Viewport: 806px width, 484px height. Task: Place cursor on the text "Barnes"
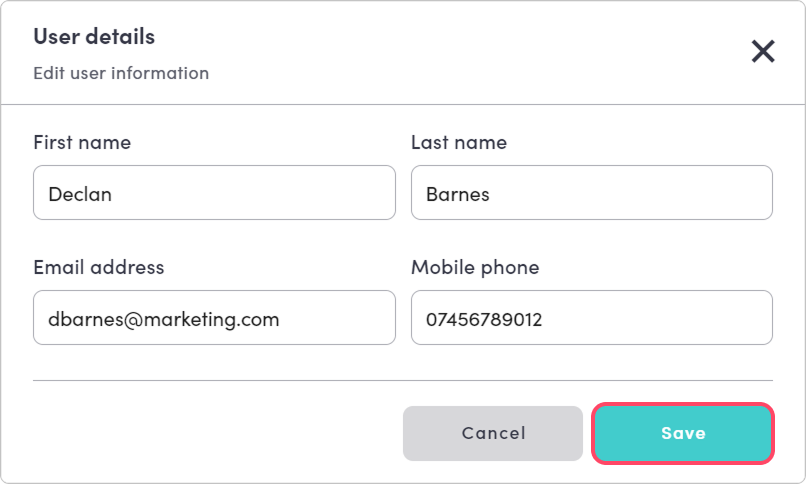[x=458, y=194]
